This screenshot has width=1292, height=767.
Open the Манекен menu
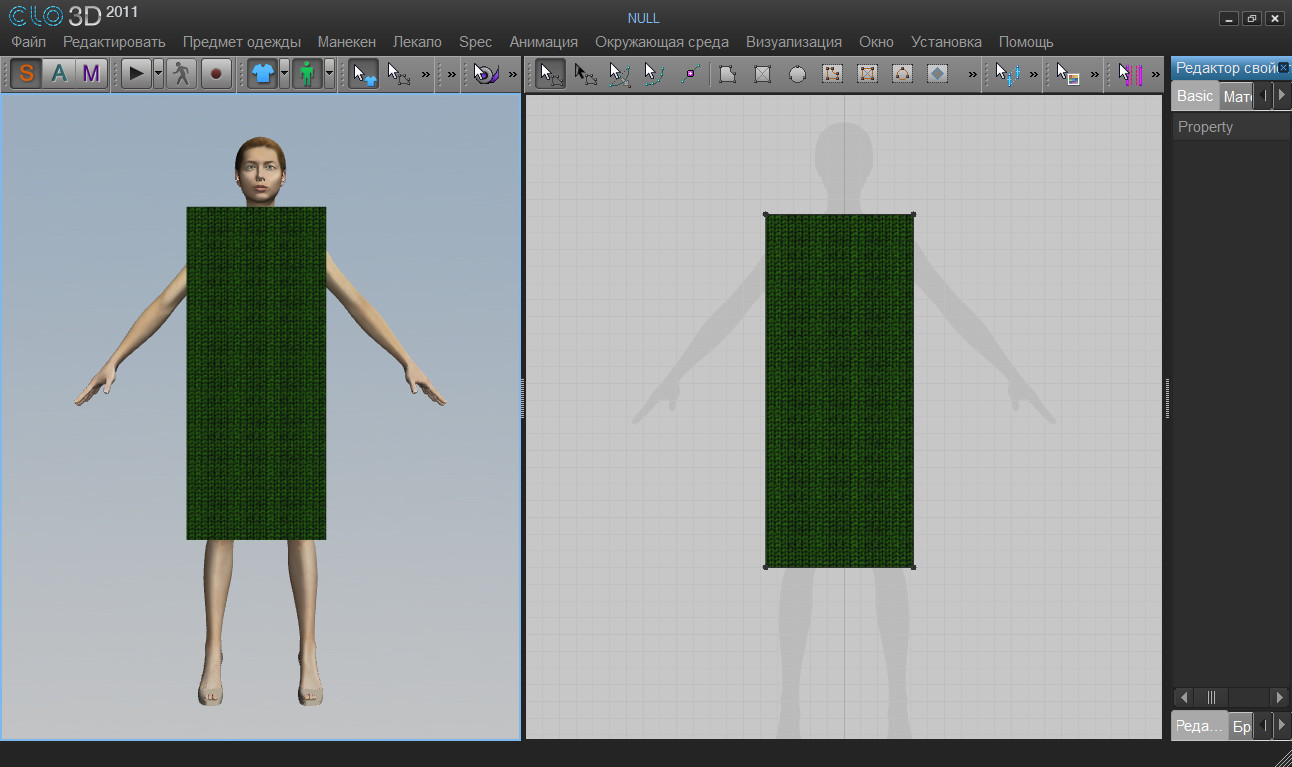click(x=346, y=42)
